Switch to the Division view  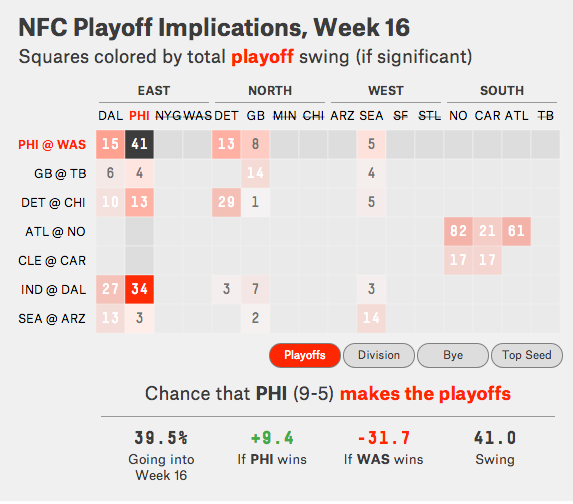point(379,355)
